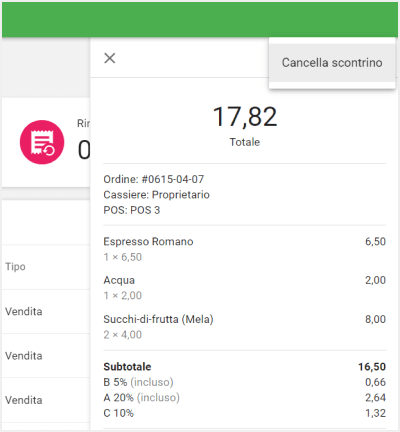The width and height of the screenshot is (400, 432).
Task: Click the C 10% tax line
Action: (x=244, y=413)
